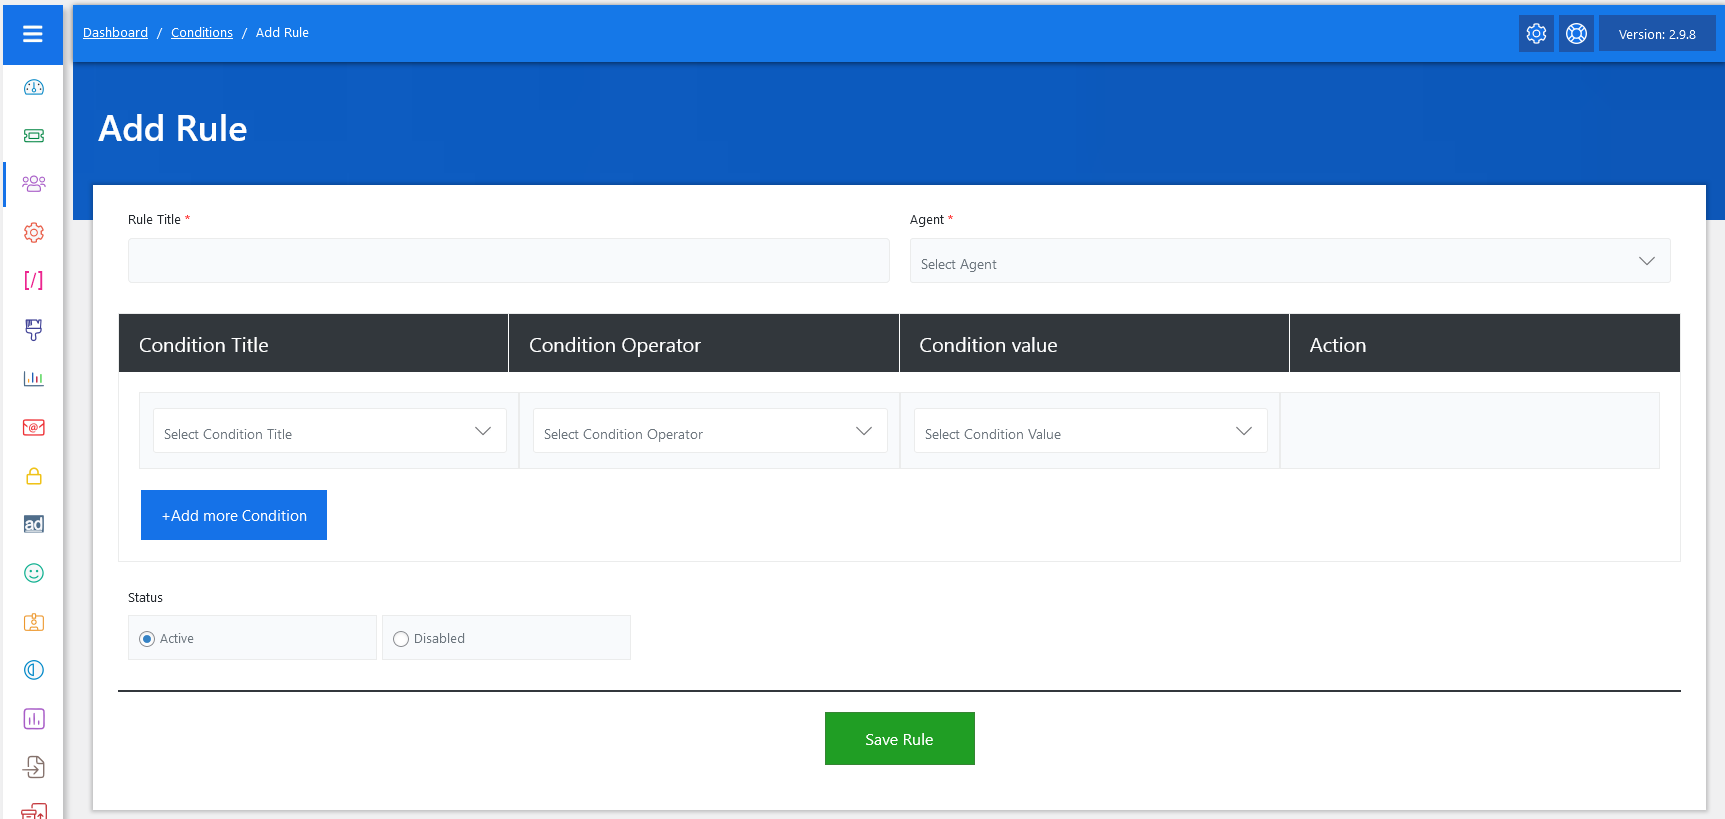
Task: Click into the Rule Title input field
Action: (508, 261)
